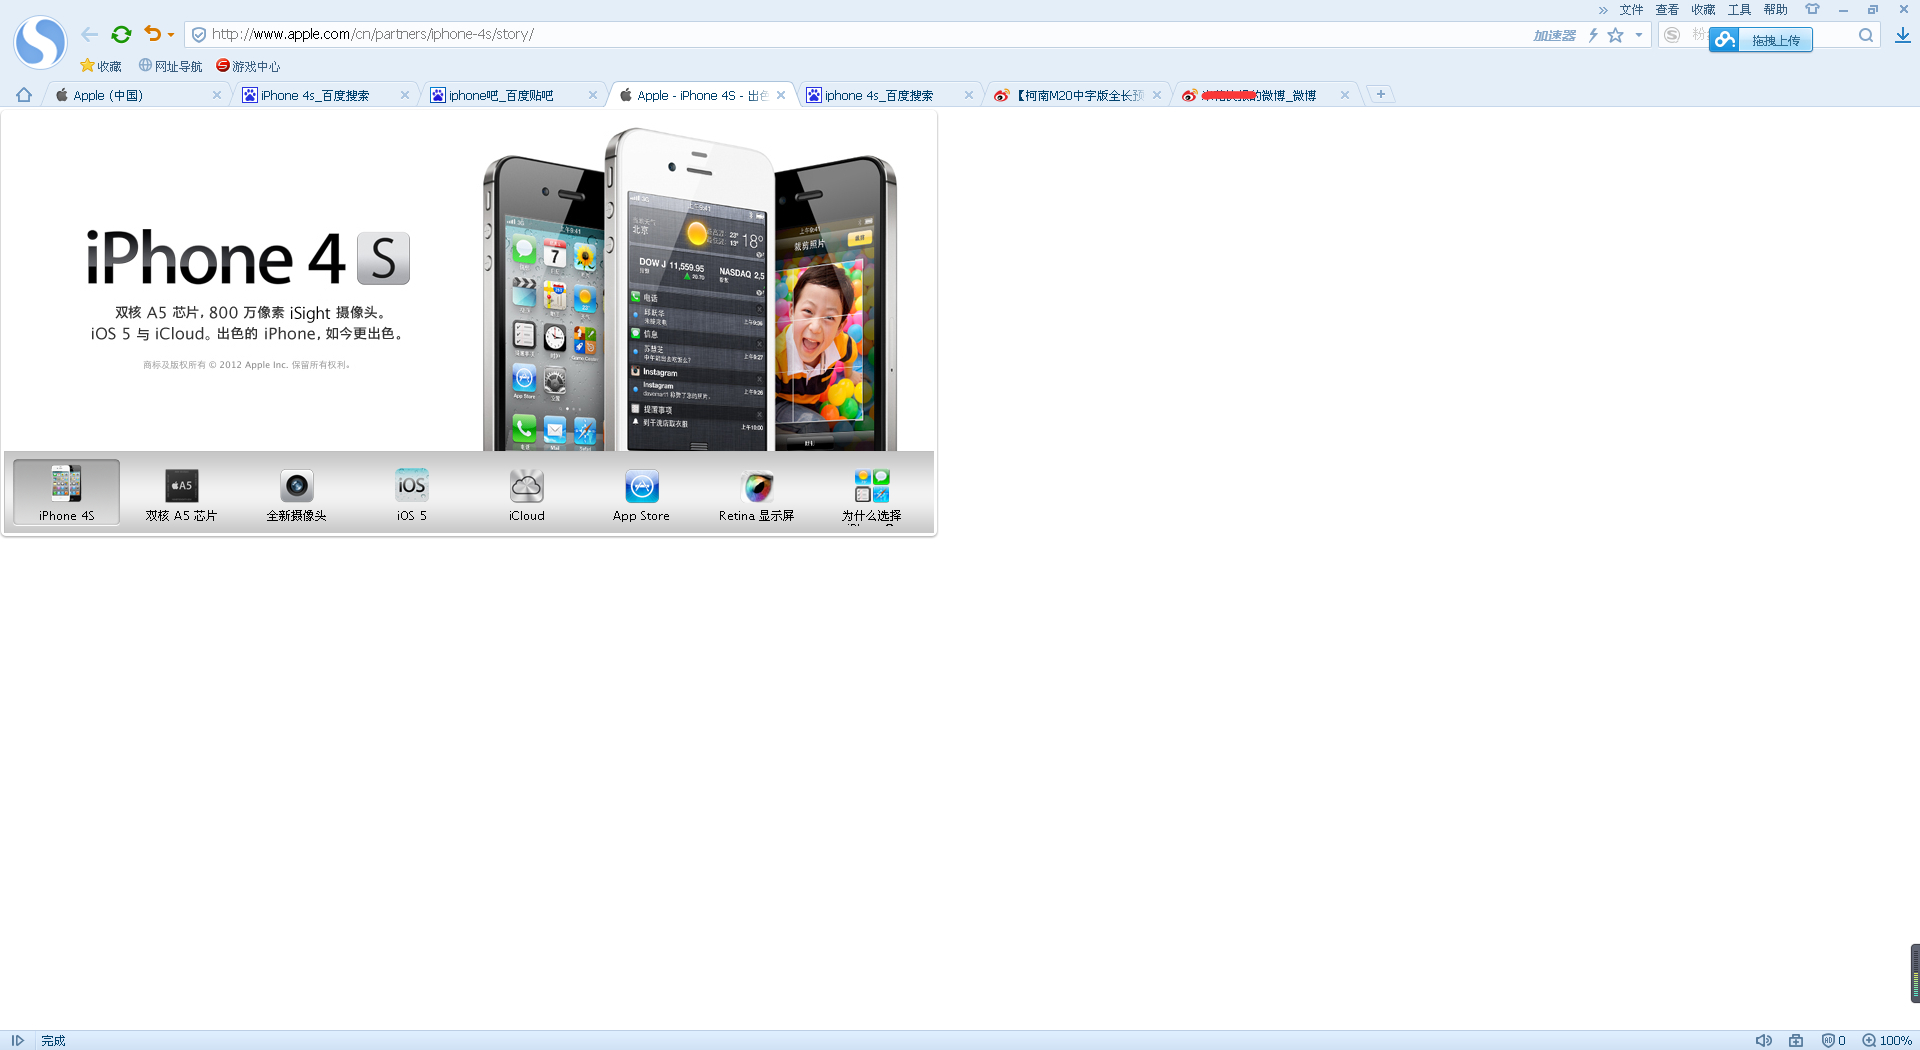Click into the address bar URL field
This screenshot has width=1920, height=1050.
860,34
